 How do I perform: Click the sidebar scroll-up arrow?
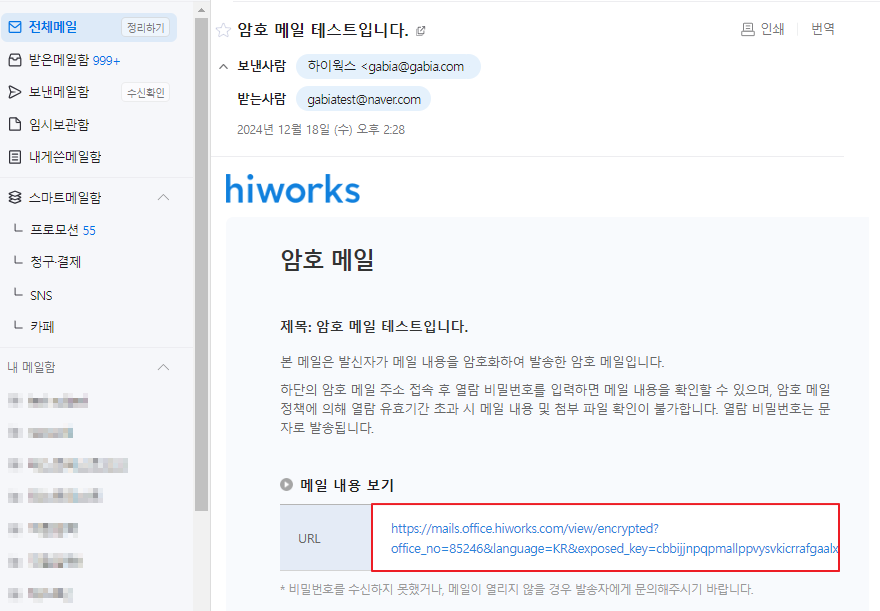tap(201, 10)
